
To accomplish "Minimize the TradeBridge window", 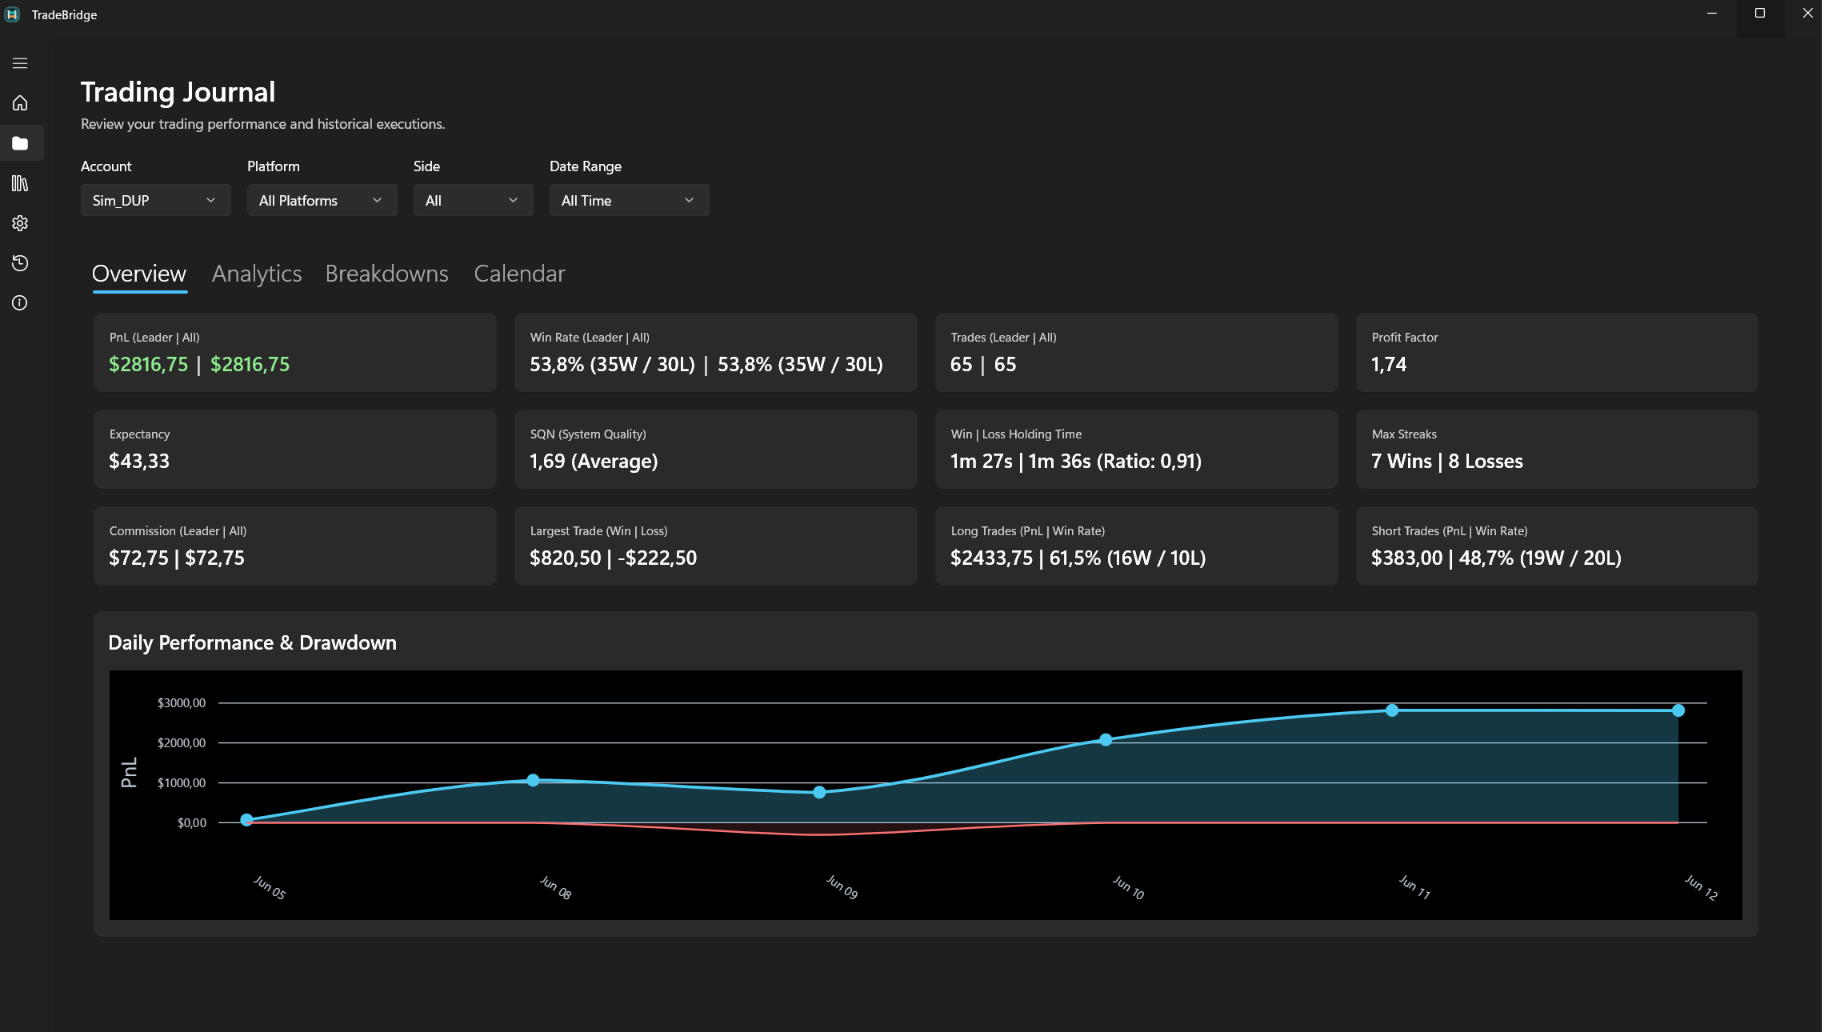I will 1712,14.
